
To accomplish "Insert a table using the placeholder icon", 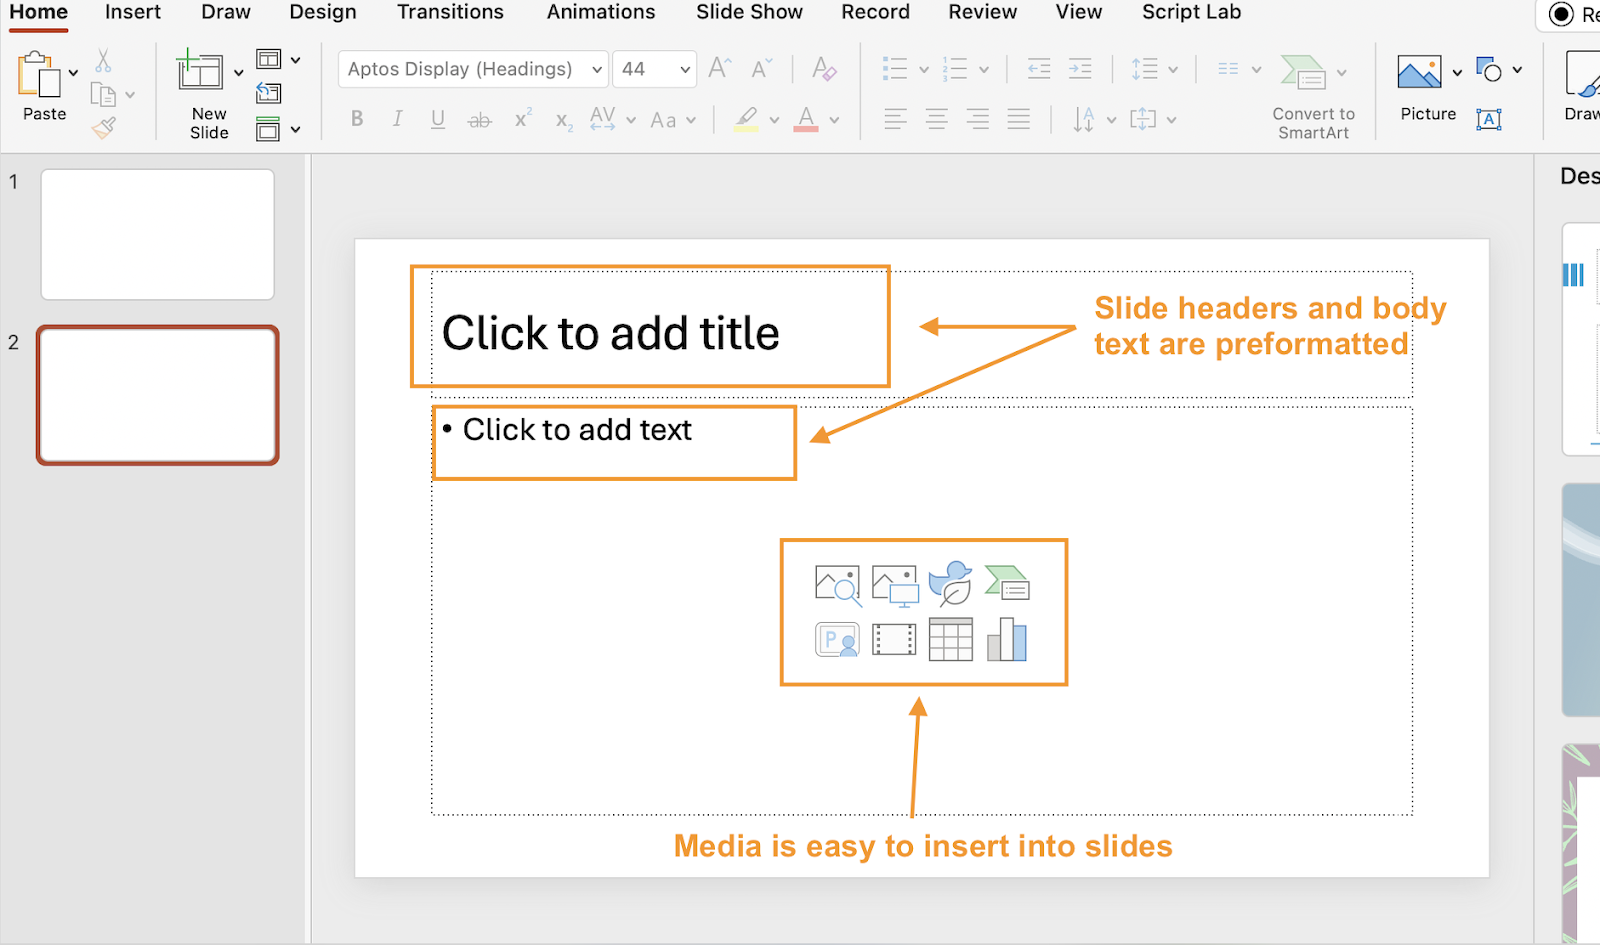I will (950, 640).
